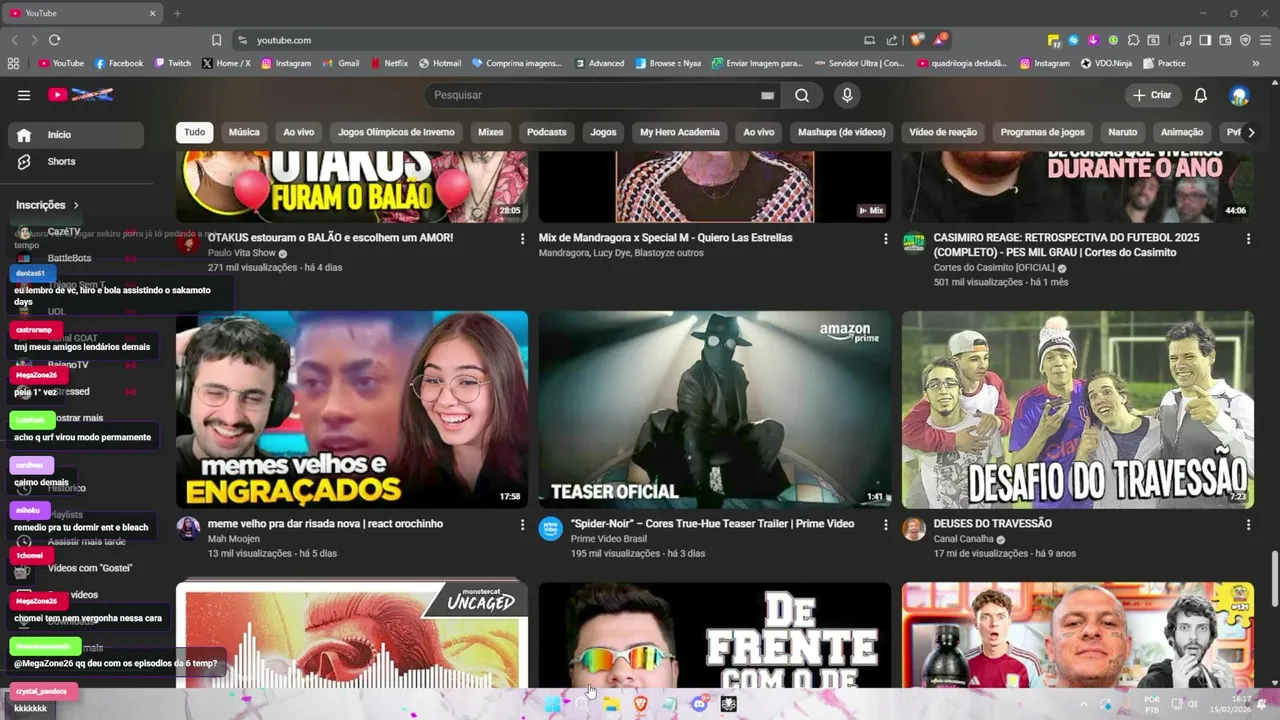Open the Criar create dropdown
The width and height of the screenshot is (1280, 720).
coord(1152,95)
